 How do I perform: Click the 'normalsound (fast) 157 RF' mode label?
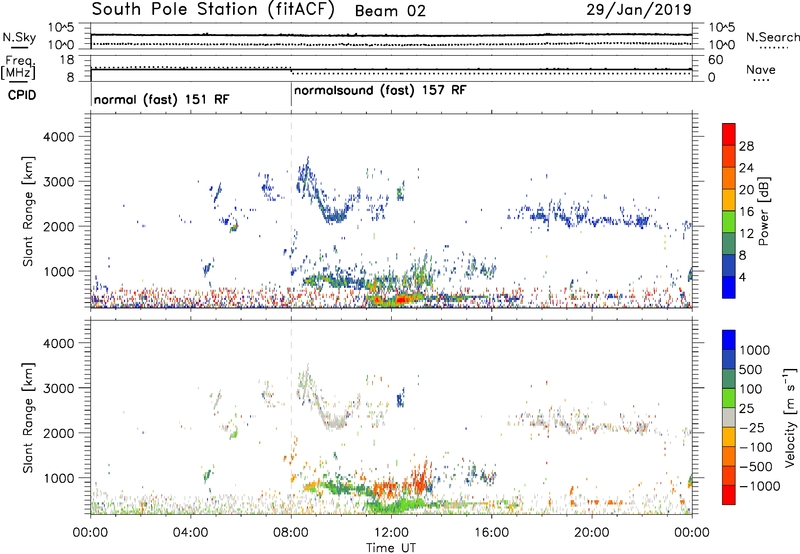380,90
